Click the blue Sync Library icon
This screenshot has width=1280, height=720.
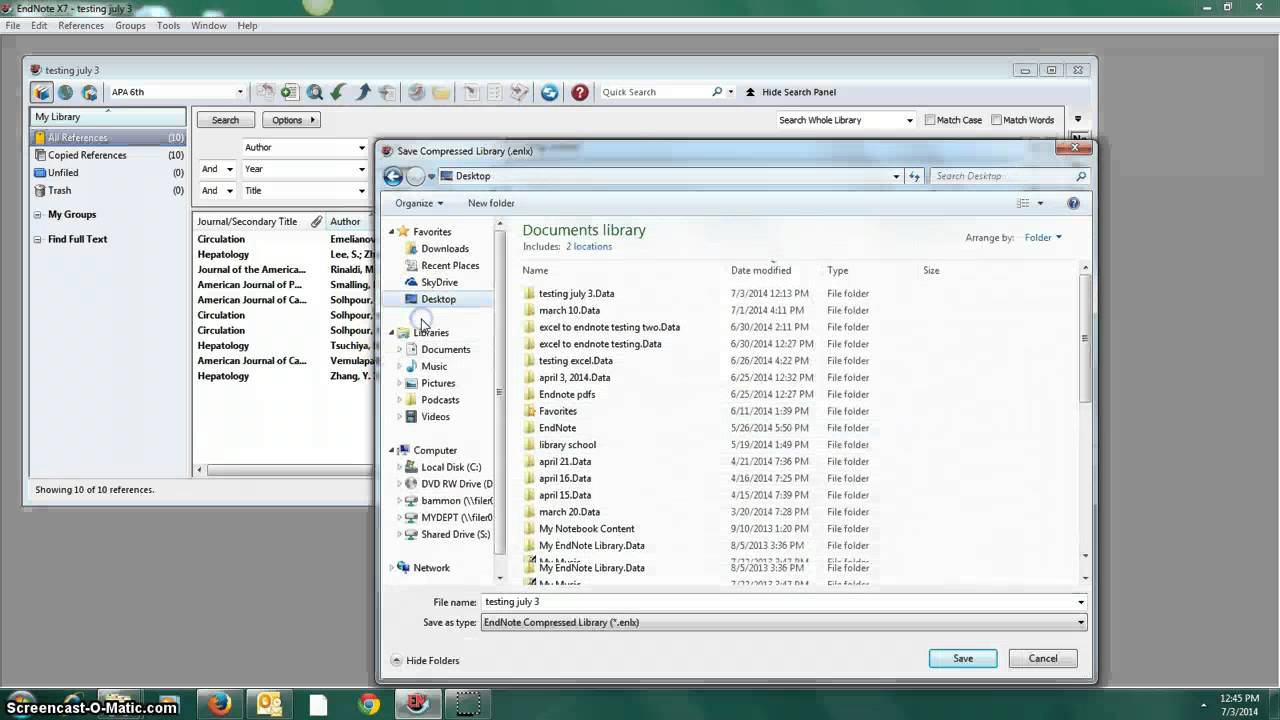pos(550,92)
